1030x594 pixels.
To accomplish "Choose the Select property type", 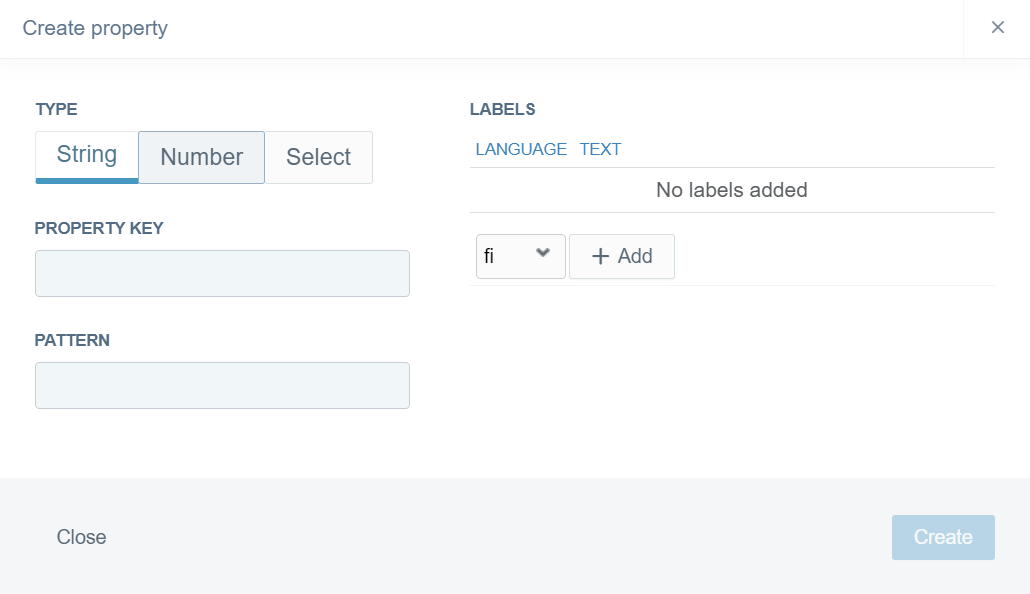I will click(318, 157).
